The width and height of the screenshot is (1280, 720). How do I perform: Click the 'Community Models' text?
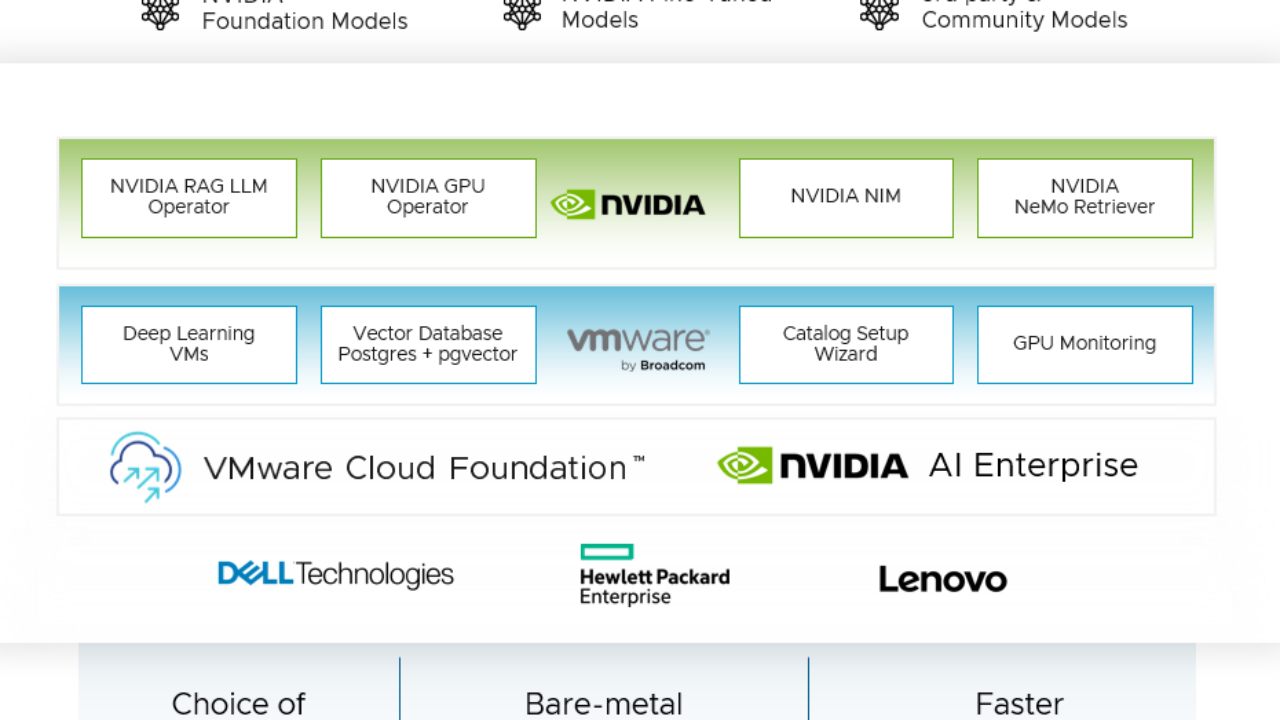point(1025,20)
